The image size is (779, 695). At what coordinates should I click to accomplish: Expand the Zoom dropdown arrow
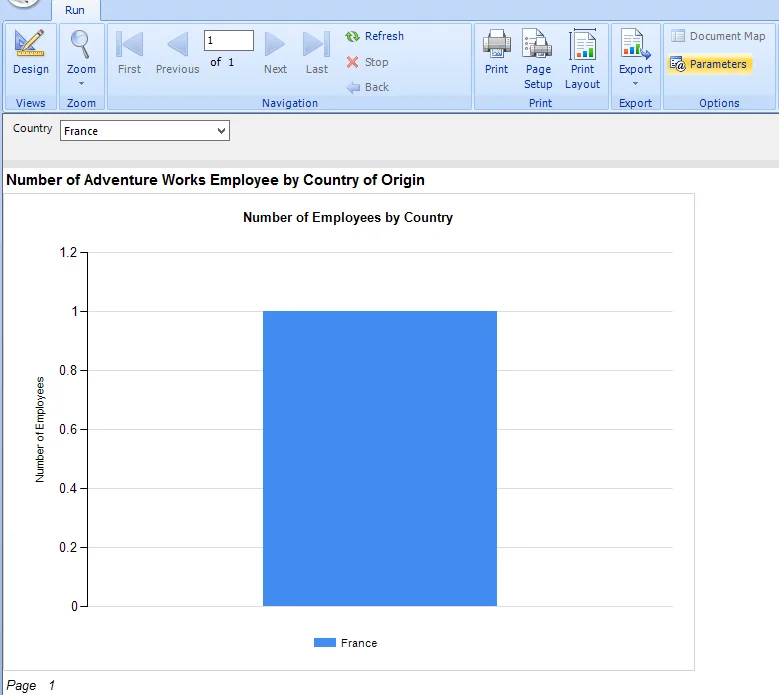pos(81,83)
